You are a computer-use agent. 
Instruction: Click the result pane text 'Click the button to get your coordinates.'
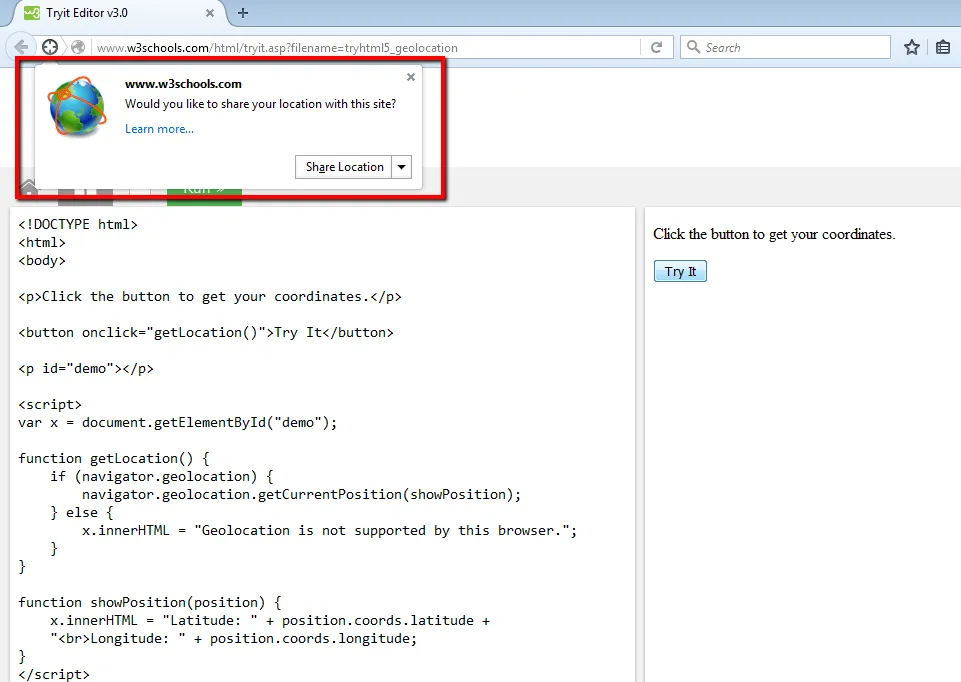tap(774, 235)
